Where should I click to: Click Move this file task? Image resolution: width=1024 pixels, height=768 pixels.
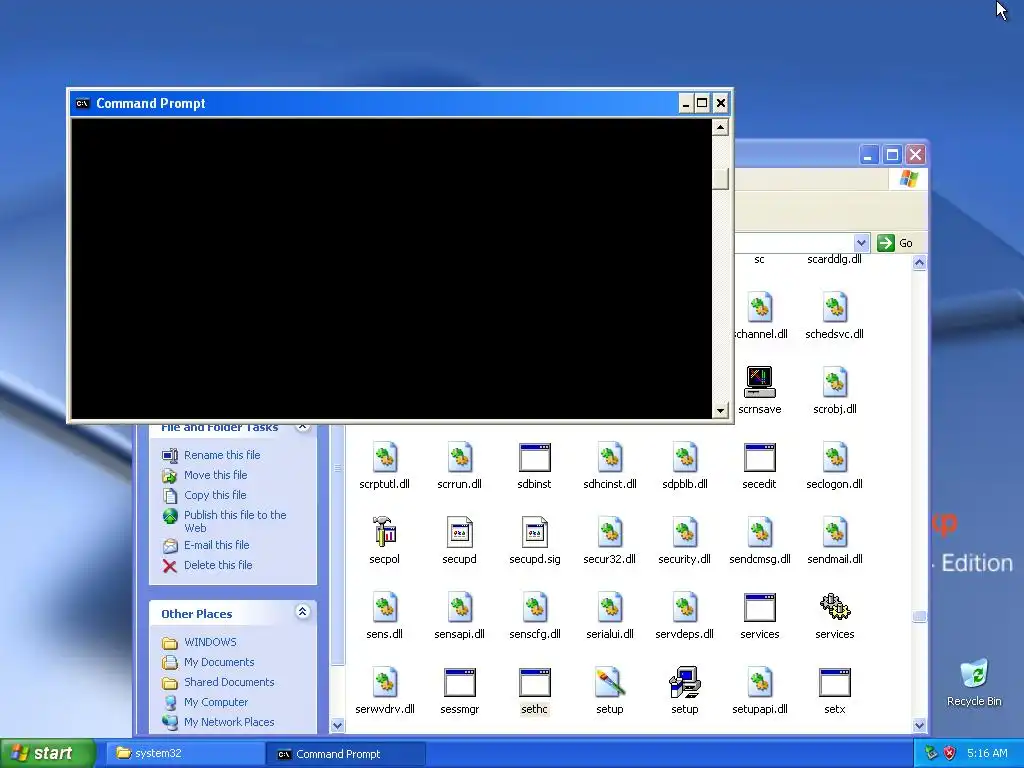(x=216, y=475)
